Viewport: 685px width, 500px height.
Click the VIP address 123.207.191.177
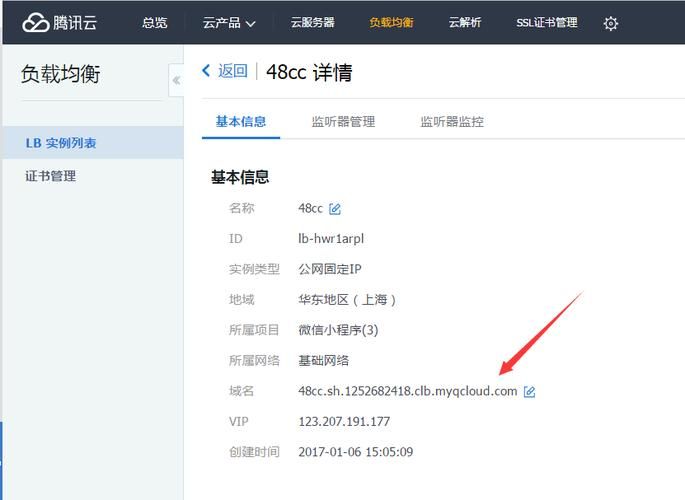(344, 421)
